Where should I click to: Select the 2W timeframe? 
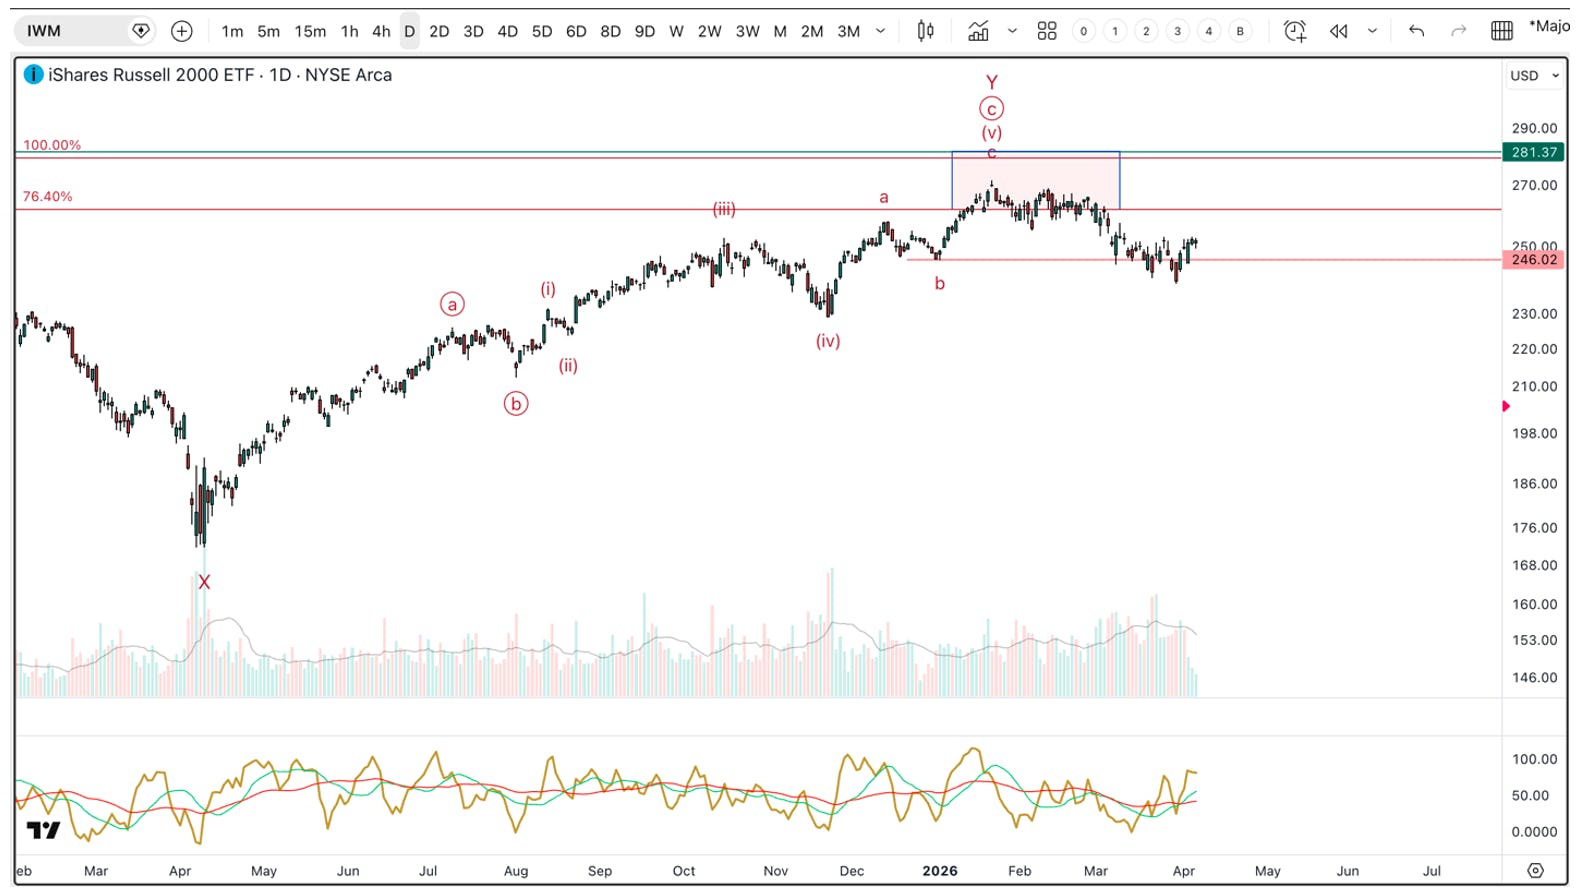point(709,31)
